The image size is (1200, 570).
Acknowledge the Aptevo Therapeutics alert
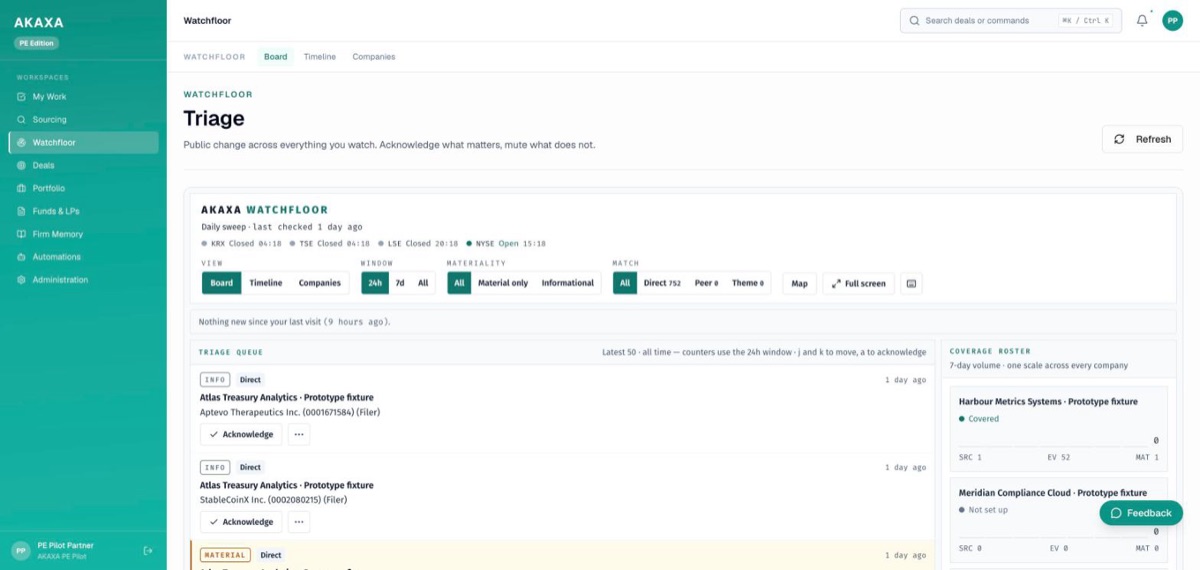coord(241,434)
